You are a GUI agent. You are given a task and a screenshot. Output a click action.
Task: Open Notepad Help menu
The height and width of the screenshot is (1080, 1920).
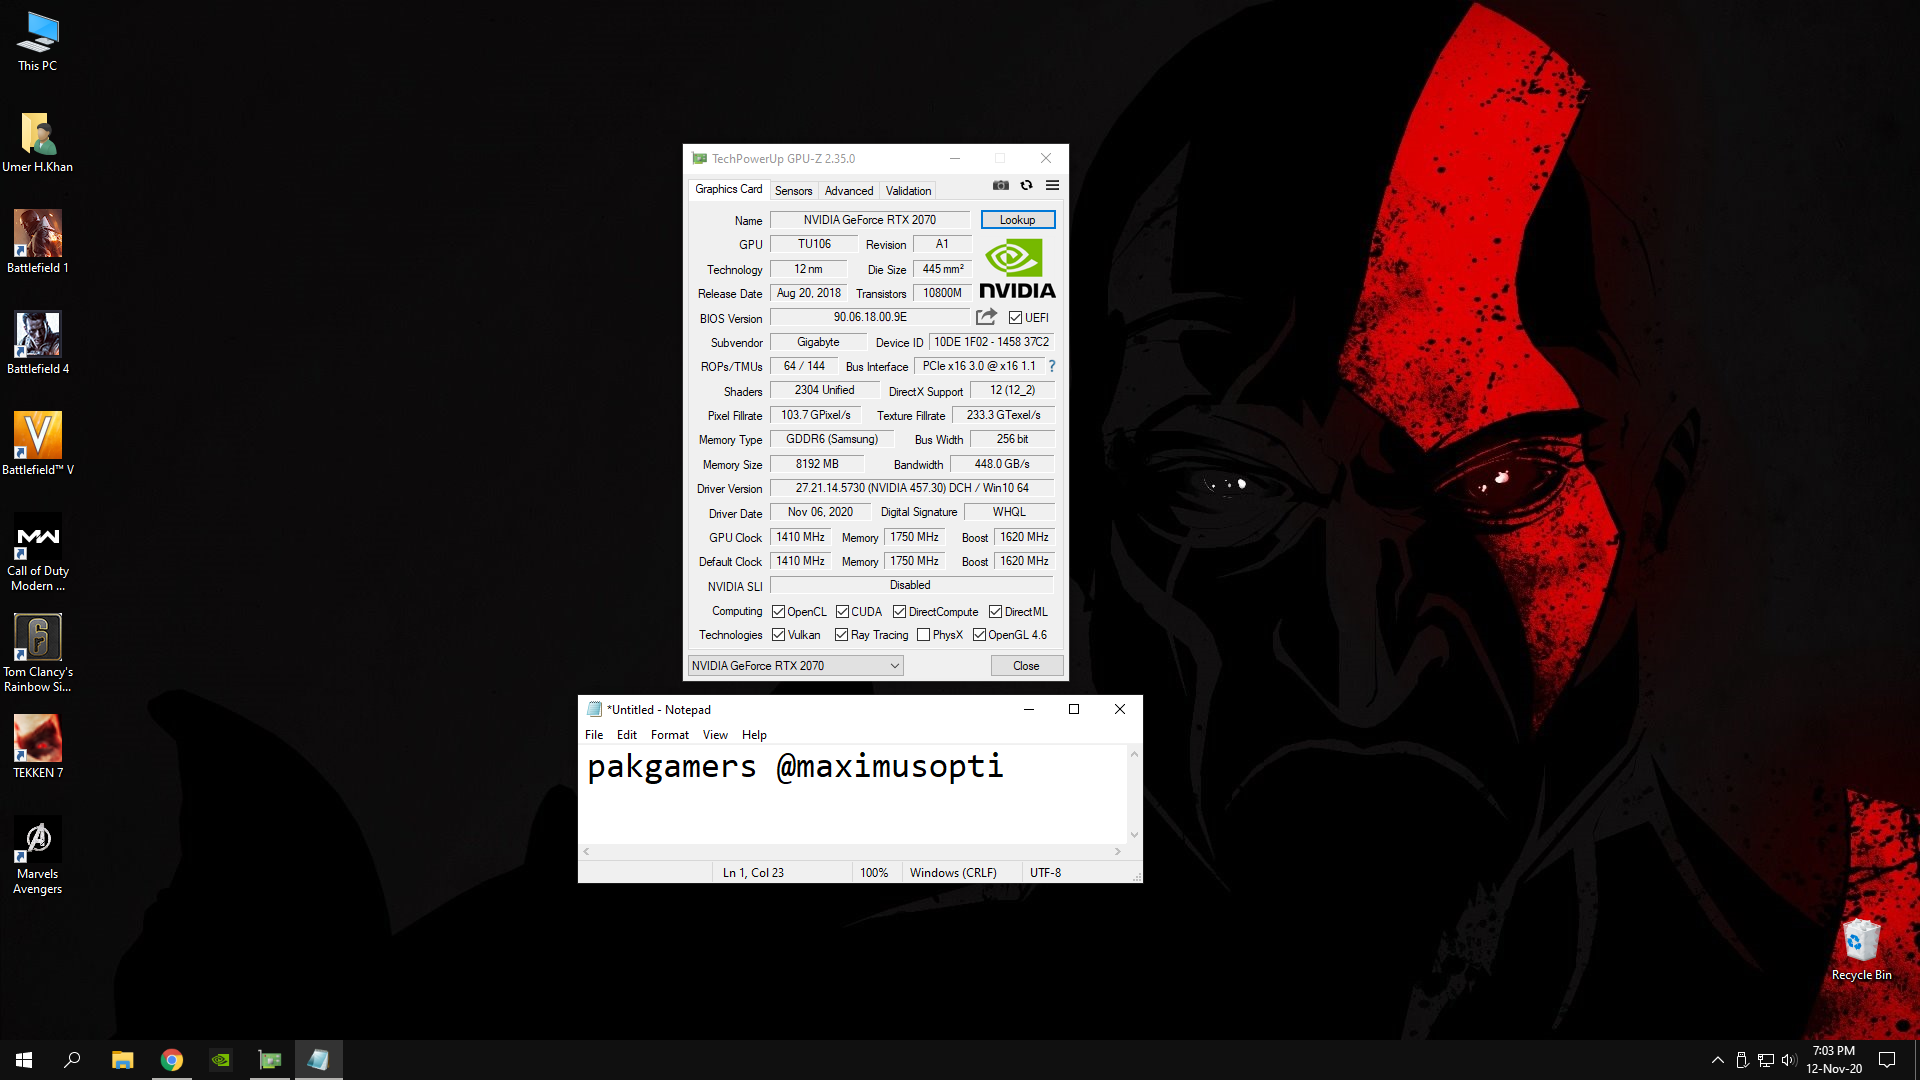pyautogui.click(x=754, y=735)
